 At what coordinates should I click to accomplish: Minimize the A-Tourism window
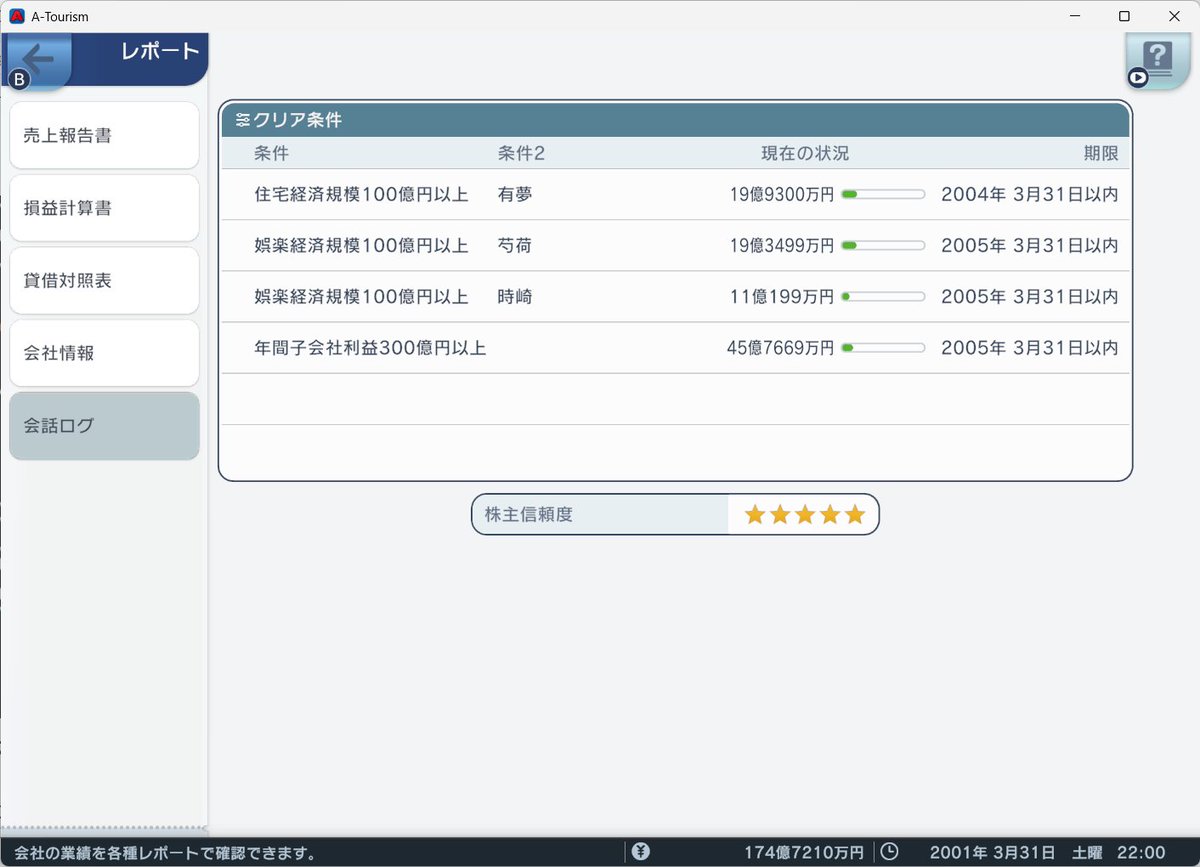click(x=1075, y=16)
